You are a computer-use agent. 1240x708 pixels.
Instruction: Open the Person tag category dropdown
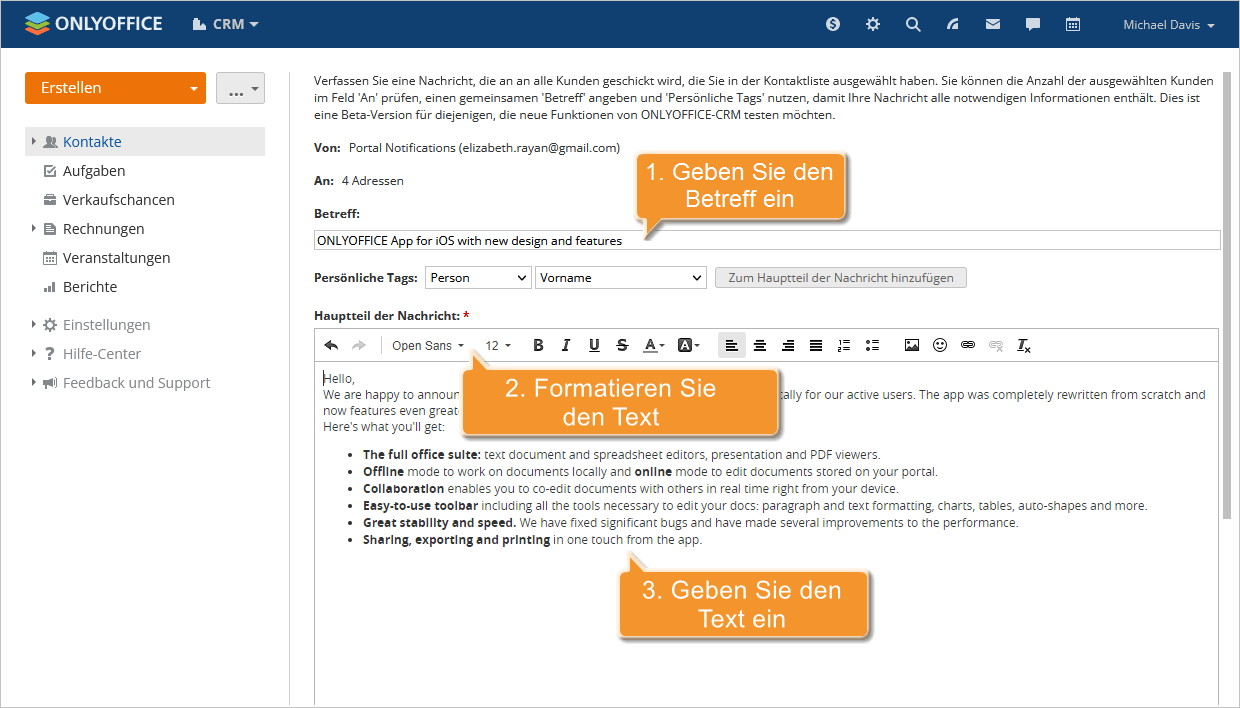point(478,278)
